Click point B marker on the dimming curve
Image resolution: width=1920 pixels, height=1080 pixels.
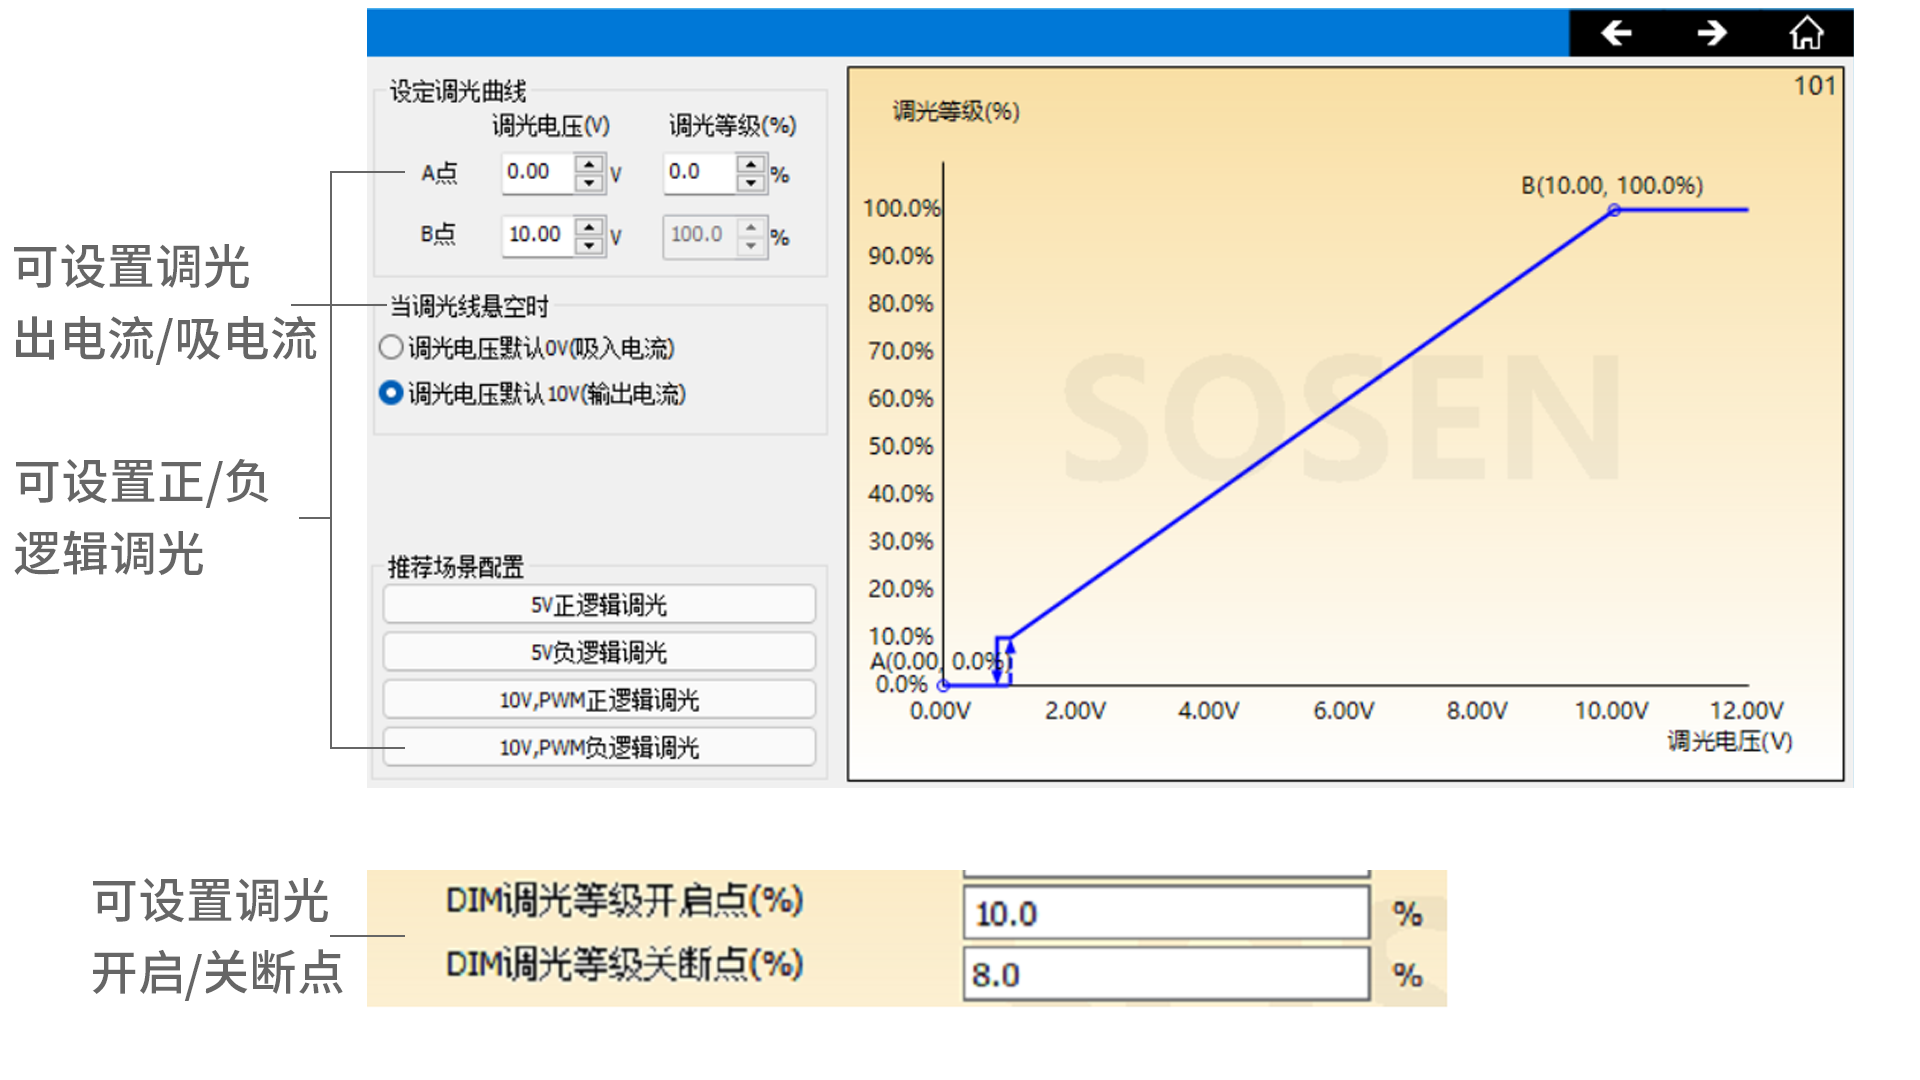point(1615,210)
